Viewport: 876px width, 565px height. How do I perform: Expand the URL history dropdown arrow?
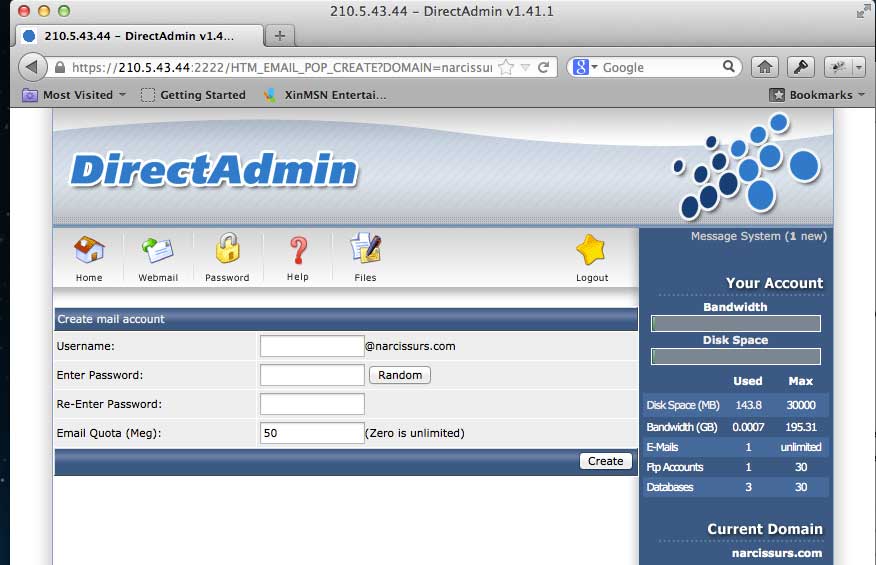pyautogui.click(x=525, y=67)
